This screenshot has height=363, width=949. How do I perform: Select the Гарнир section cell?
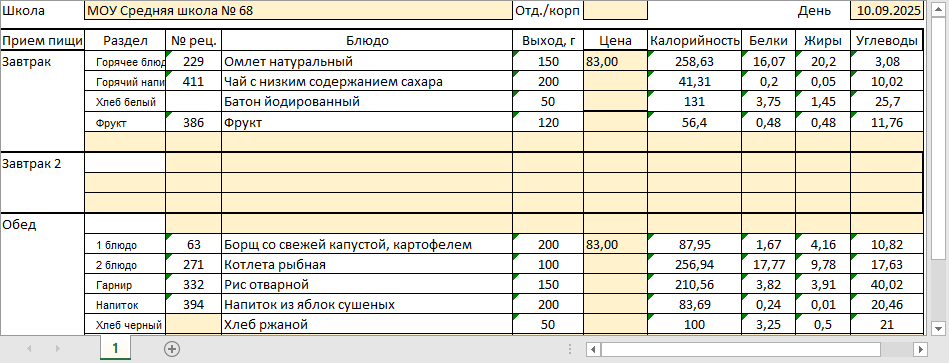[125, 284]
